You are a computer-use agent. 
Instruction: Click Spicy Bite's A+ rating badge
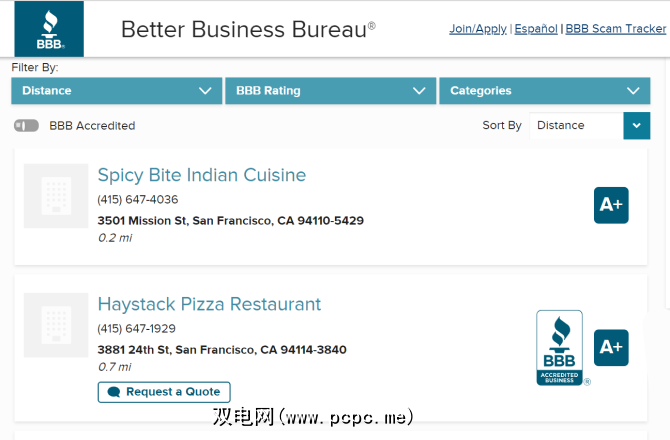[611, 205]
